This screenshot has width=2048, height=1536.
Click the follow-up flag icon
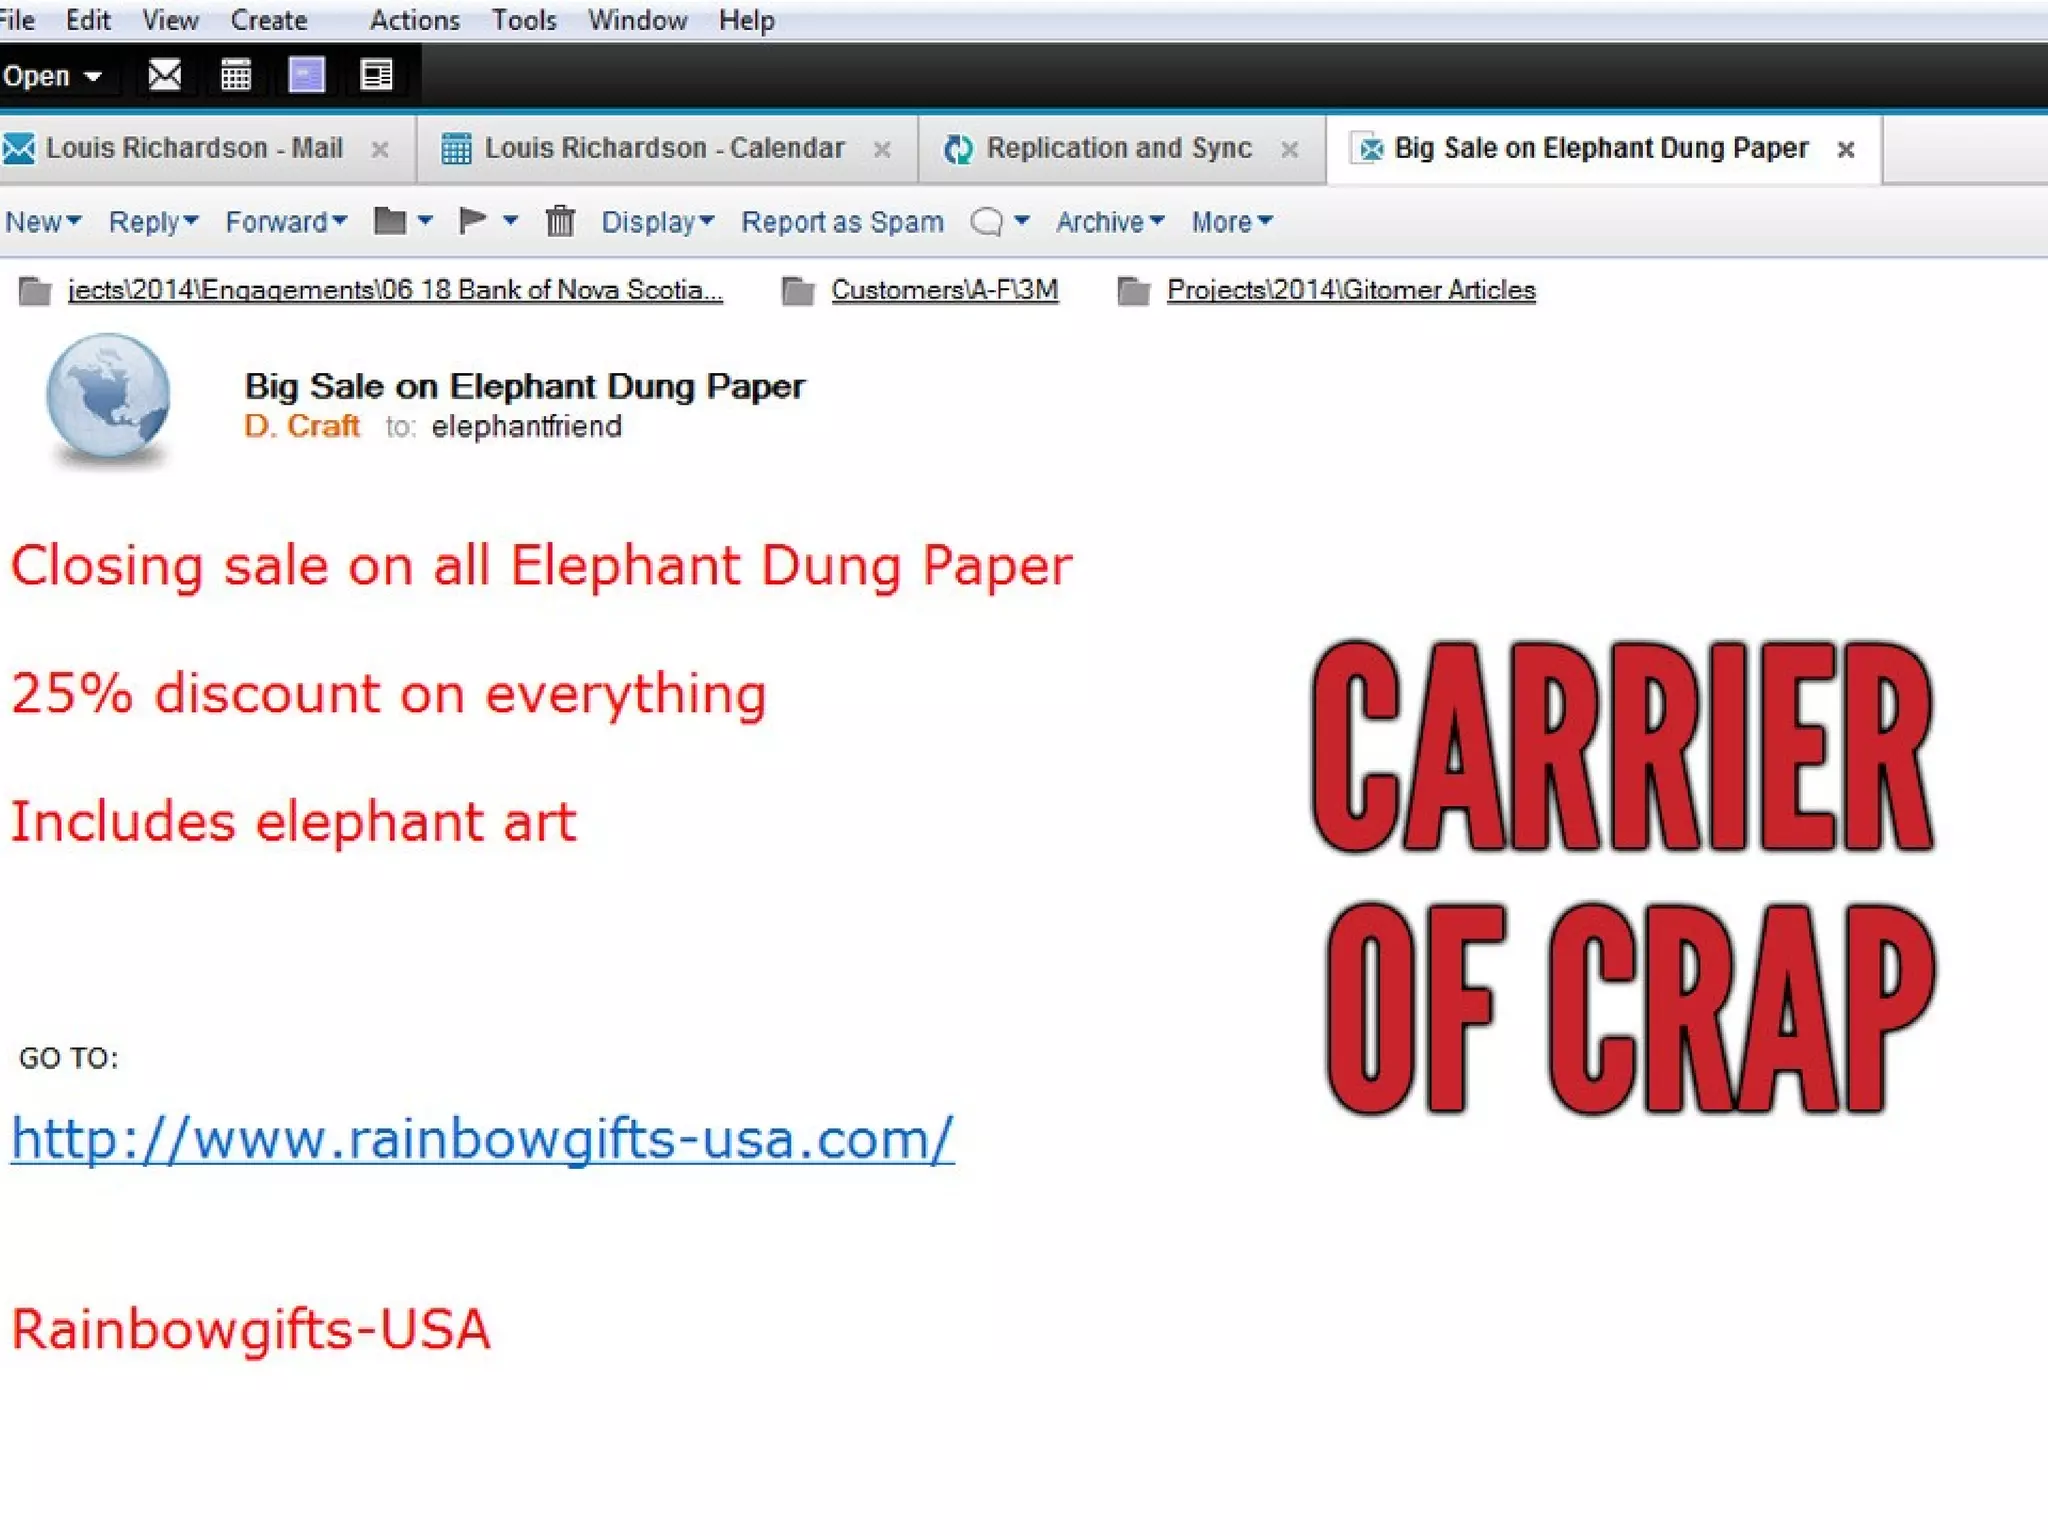(471, 221)
